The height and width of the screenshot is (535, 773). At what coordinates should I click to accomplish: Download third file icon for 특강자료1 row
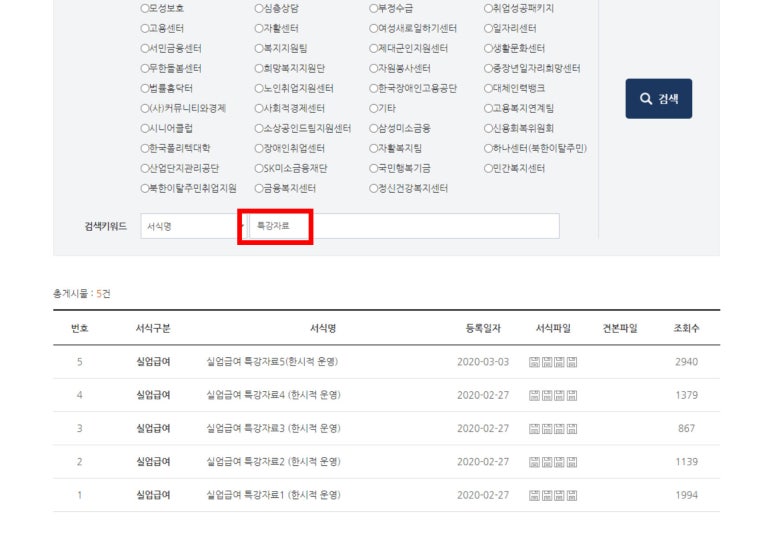(559, 496)
